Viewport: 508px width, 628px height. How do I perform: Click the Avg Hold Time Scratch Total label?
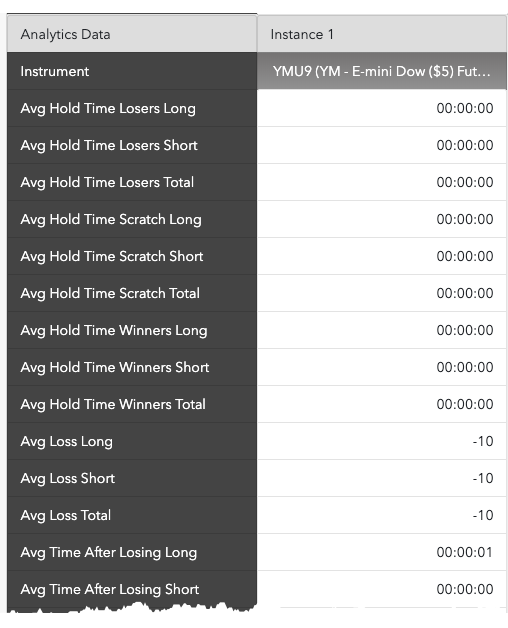click(x=110, y=293)
